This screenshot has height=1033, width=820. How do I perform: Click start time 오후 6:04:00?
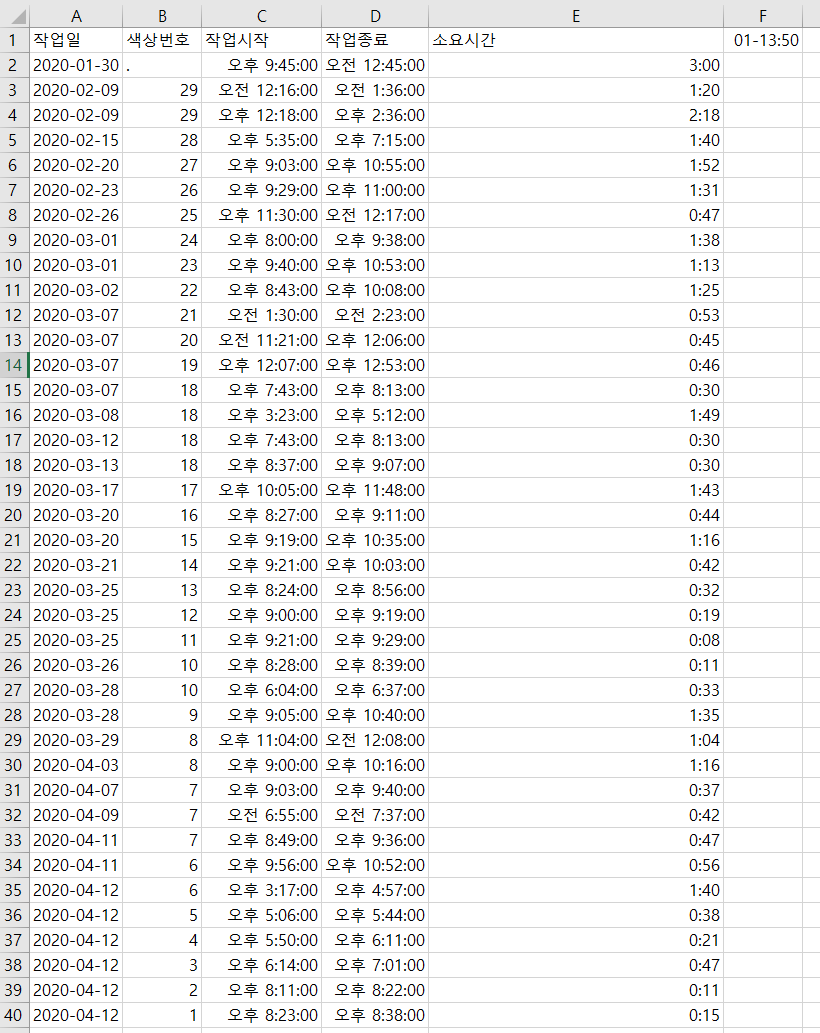coord(261,690)
